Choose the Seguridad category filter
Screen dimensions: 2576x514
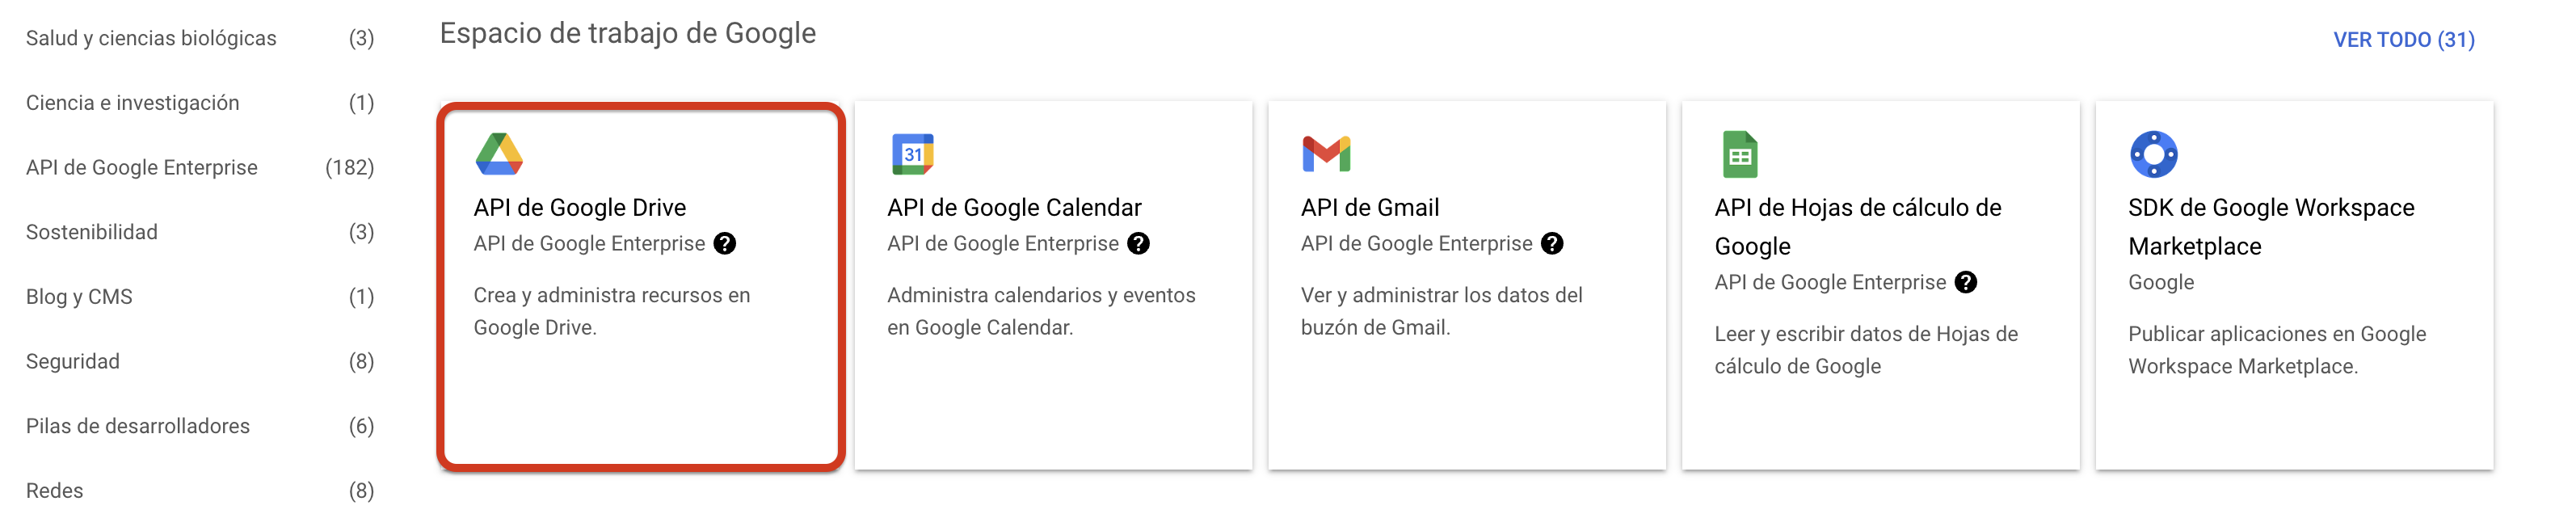(73, 362)
